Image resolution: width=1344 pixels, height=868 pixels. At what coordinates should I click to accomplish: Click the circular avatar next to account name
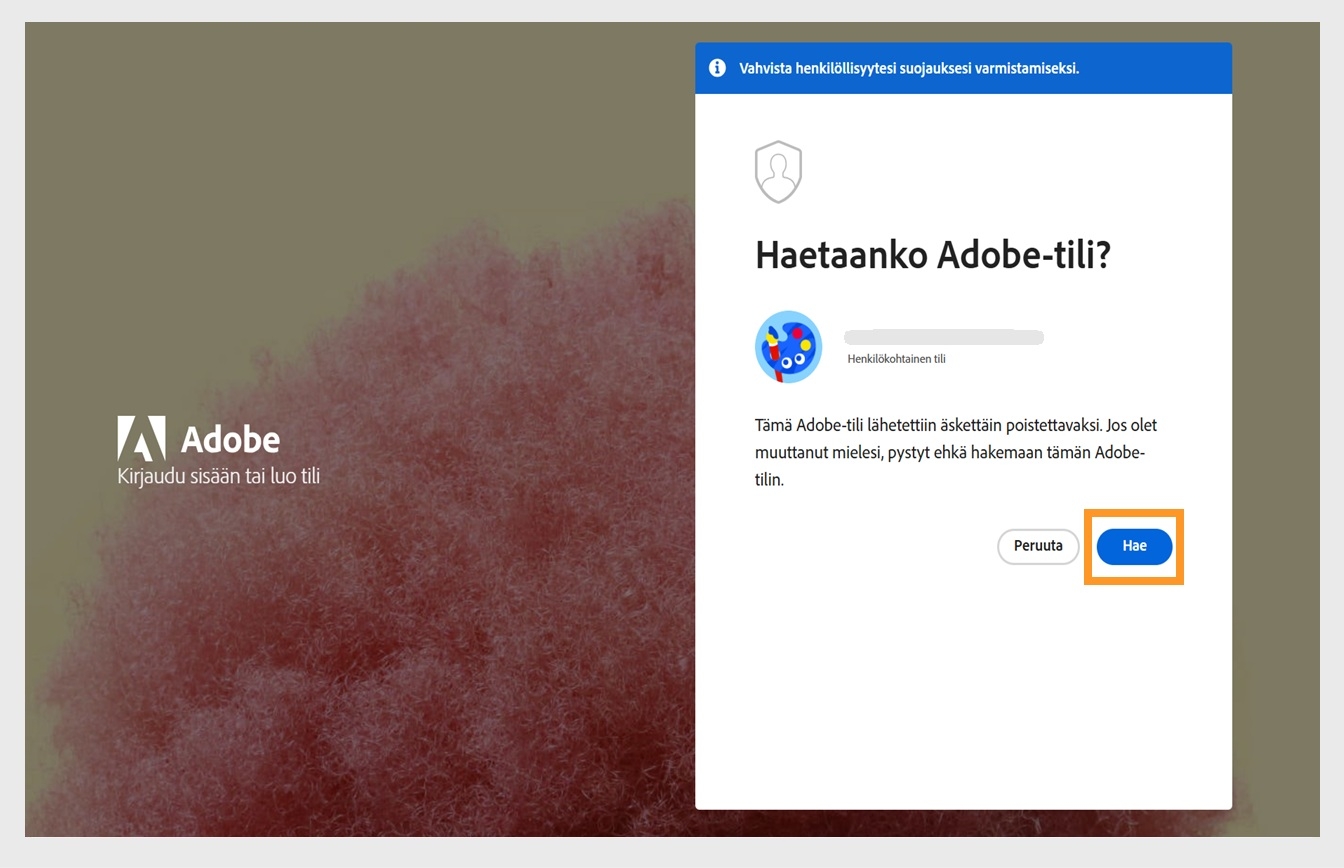coord(788,347)
